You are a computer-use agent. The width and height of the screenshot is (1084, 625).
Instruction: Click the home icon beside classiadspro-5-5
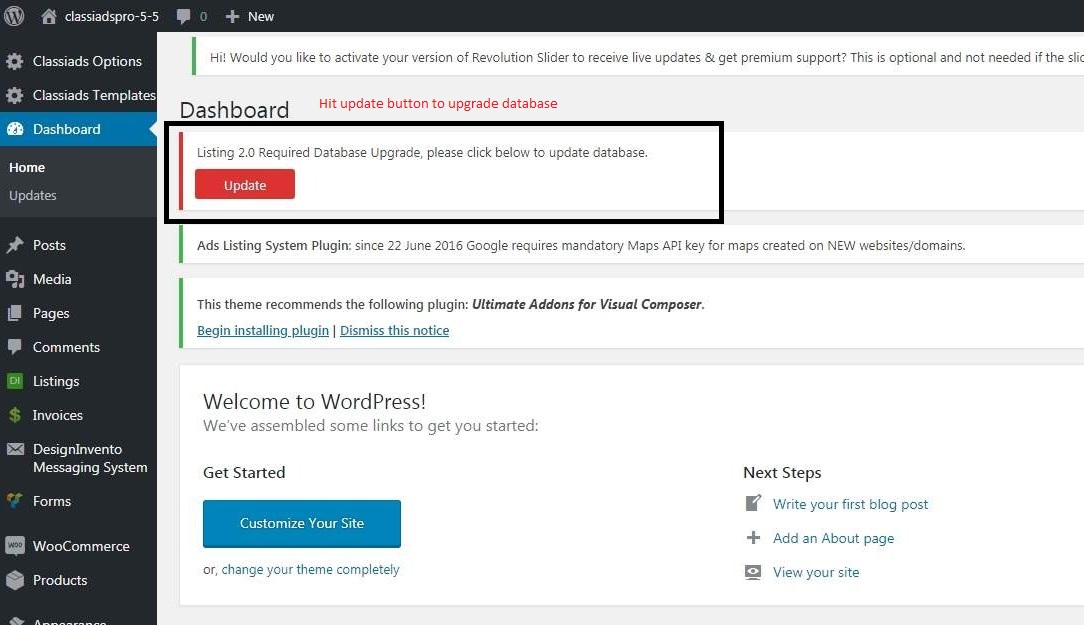click(48, 16)
